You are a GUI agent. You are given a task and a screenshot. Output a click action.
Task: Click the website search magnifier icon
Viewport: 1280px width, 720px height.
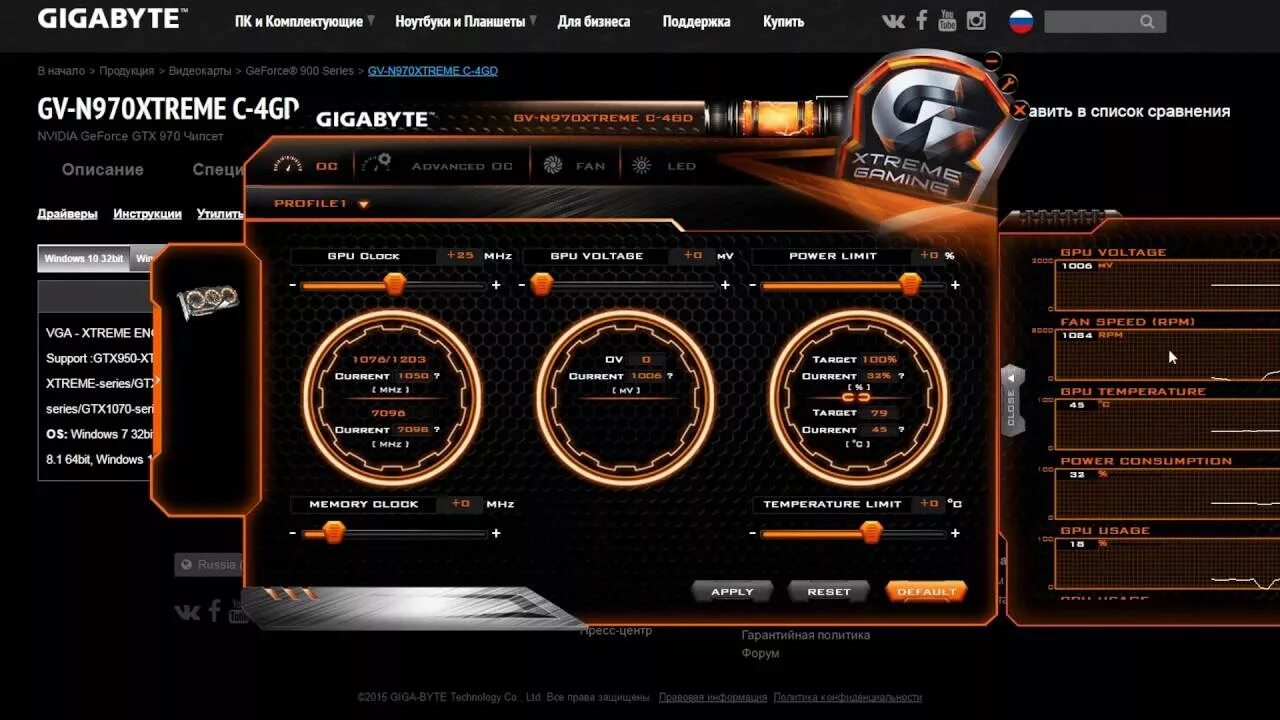pyautogui.click(x=1147, y=21)
